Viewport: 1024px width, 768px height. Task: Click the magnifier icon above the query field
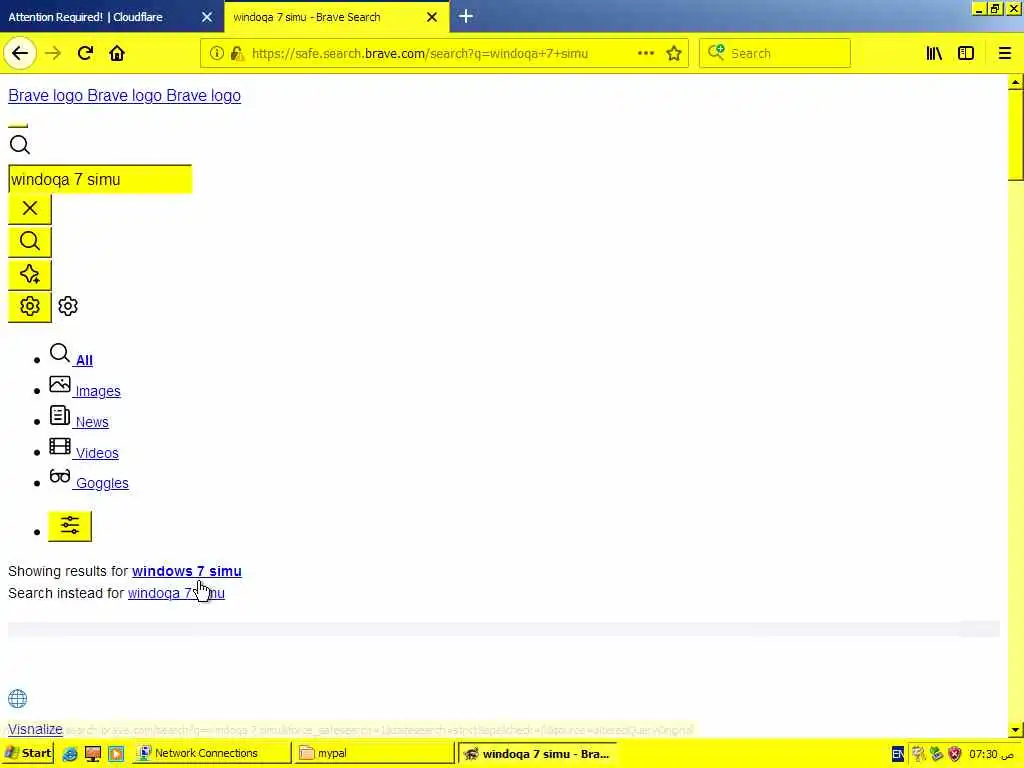[20, 145]
